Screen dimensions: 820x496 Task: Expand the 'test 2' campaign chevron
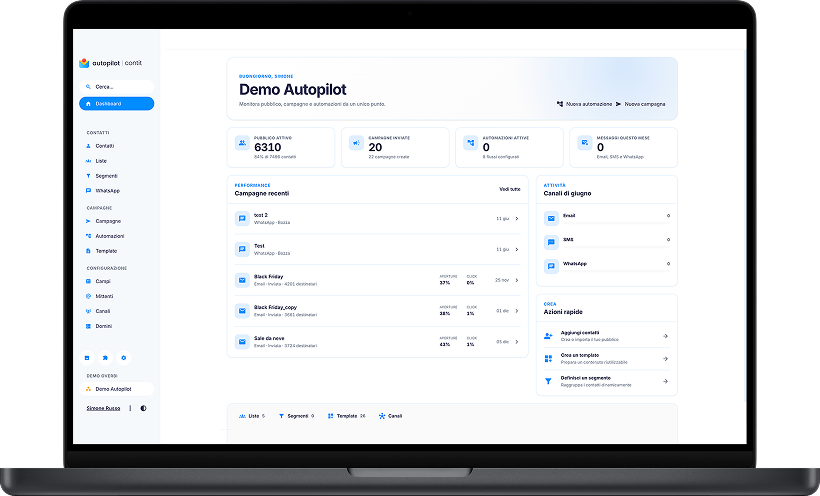point(517,219)
